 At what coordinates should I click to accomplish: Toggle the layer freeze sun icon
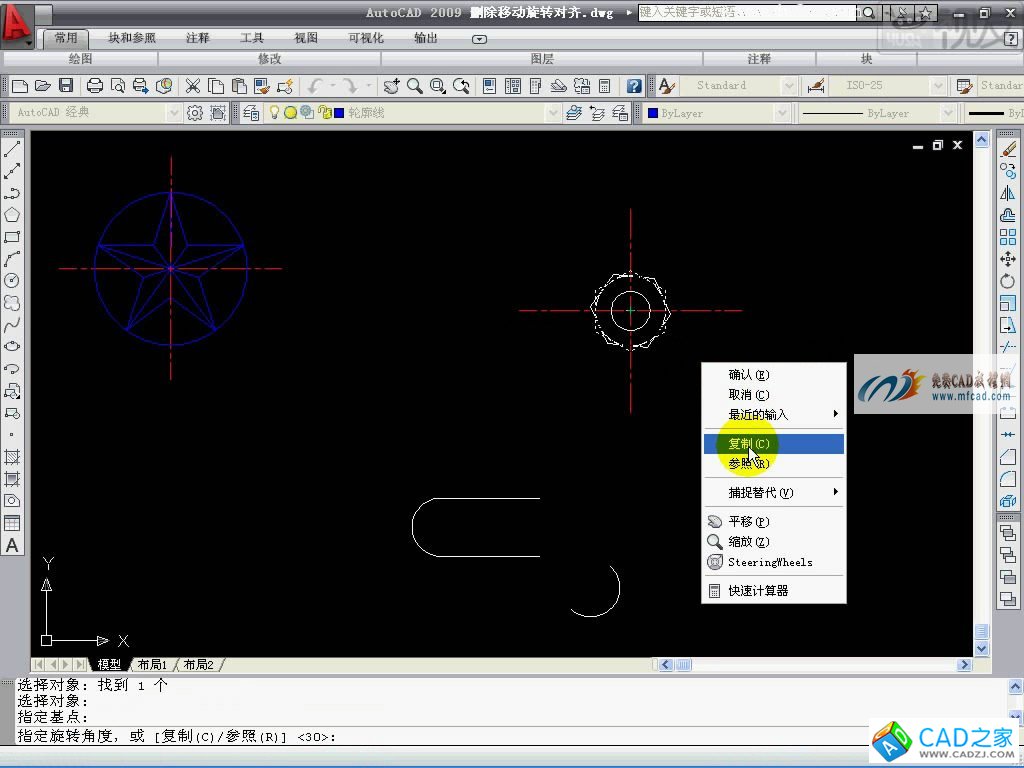tap(290, 113)
